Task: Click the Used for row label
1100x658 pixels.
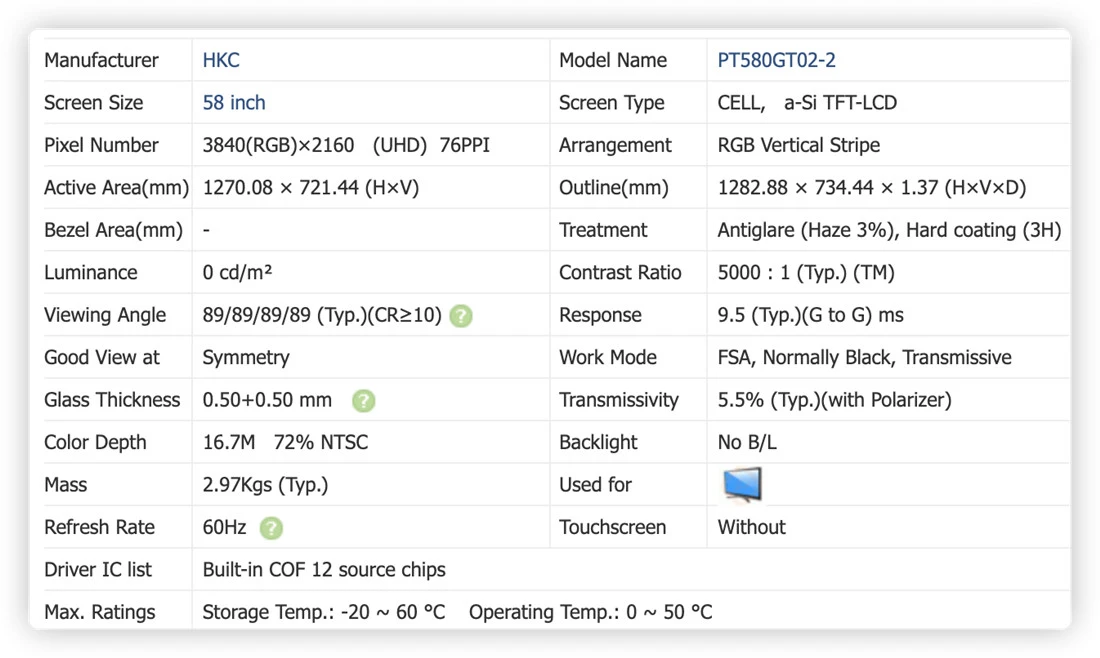Action: point(595,485)
